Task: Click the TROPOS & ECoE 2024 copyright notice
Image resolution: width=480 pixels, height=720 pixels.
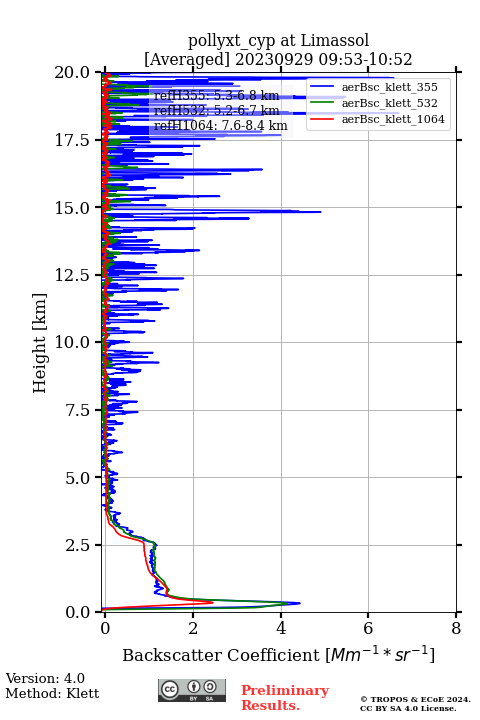Action: coord(415,703)
